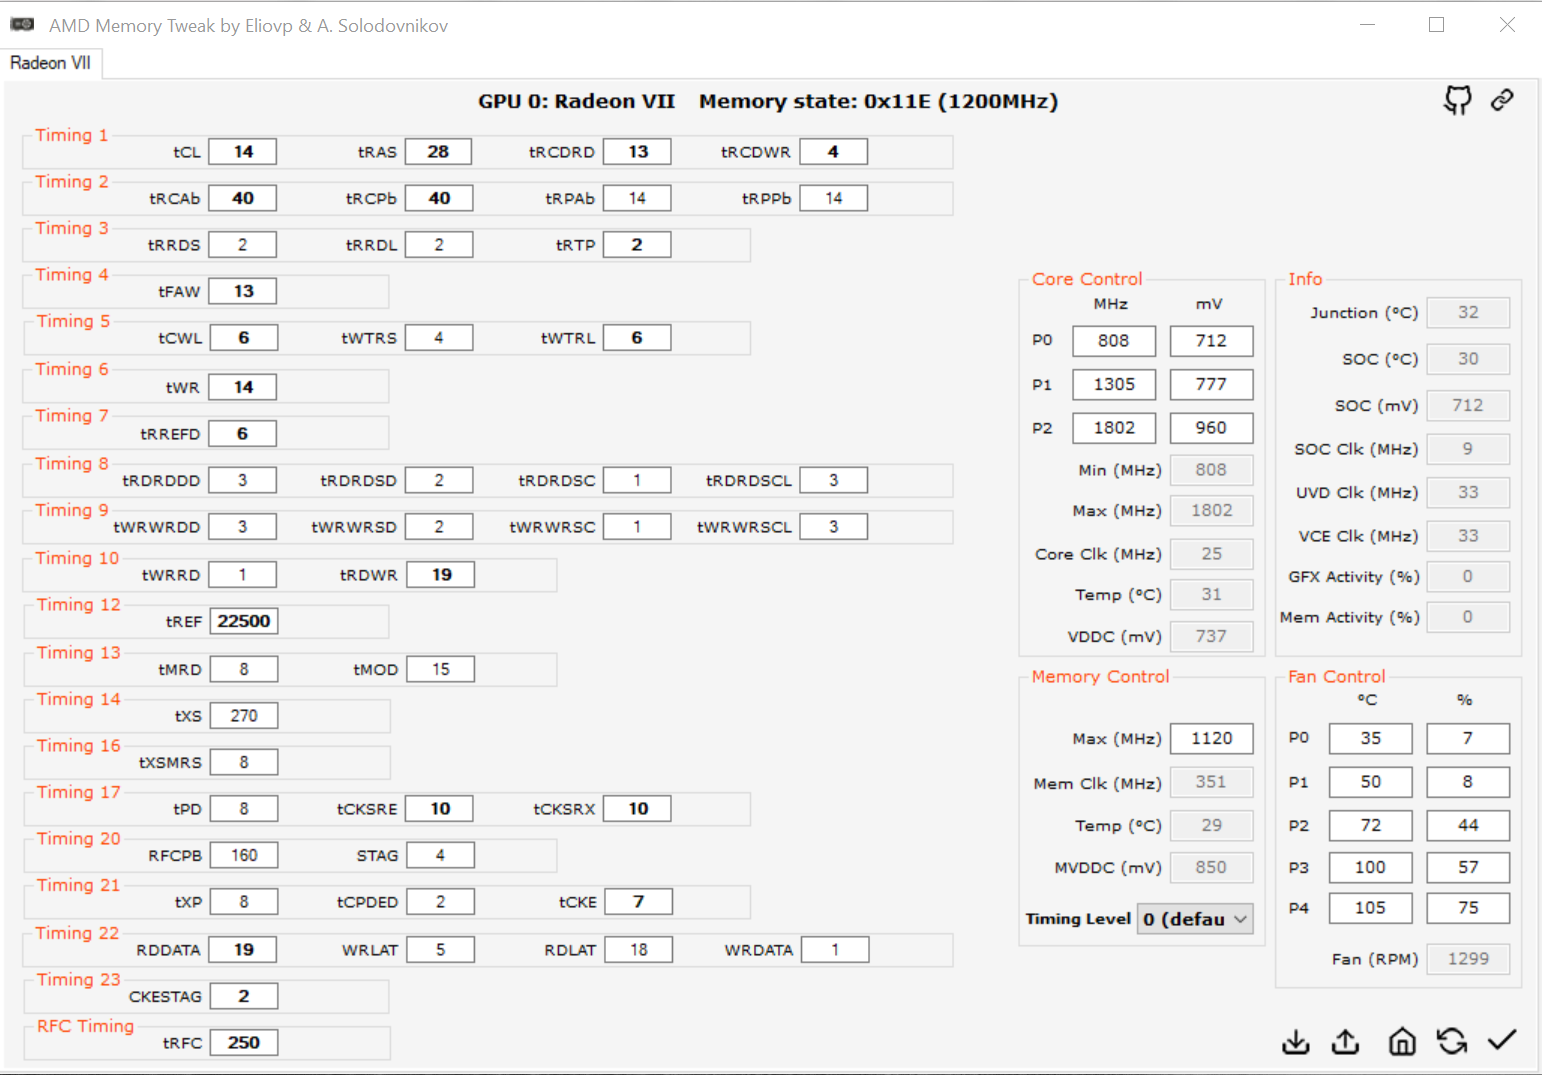Select the tRPPb value box

[x=833, y=198]
